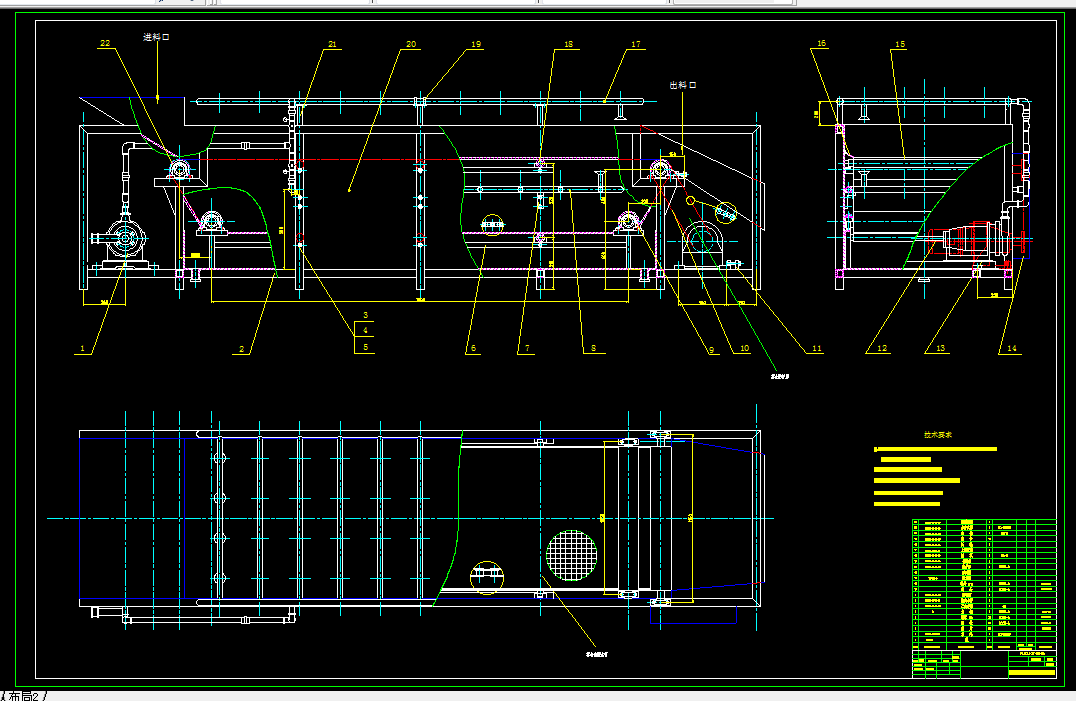The width and height of the screenshot is (1076, 701).
Task: Select stacked part label 3
Action: [x=365, y=316]
